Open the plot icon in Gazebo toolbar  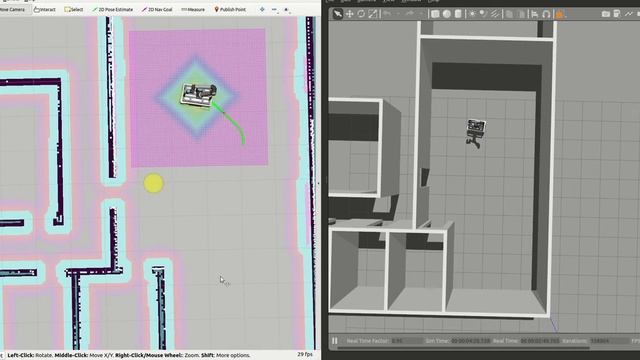click(629, 14)
